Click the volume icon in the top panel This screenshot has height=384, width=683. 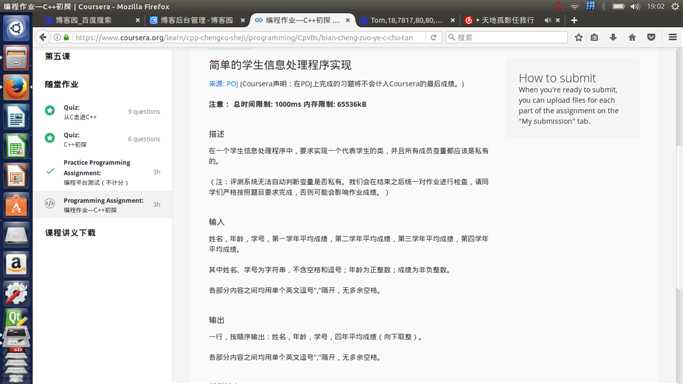pos(635,6)
